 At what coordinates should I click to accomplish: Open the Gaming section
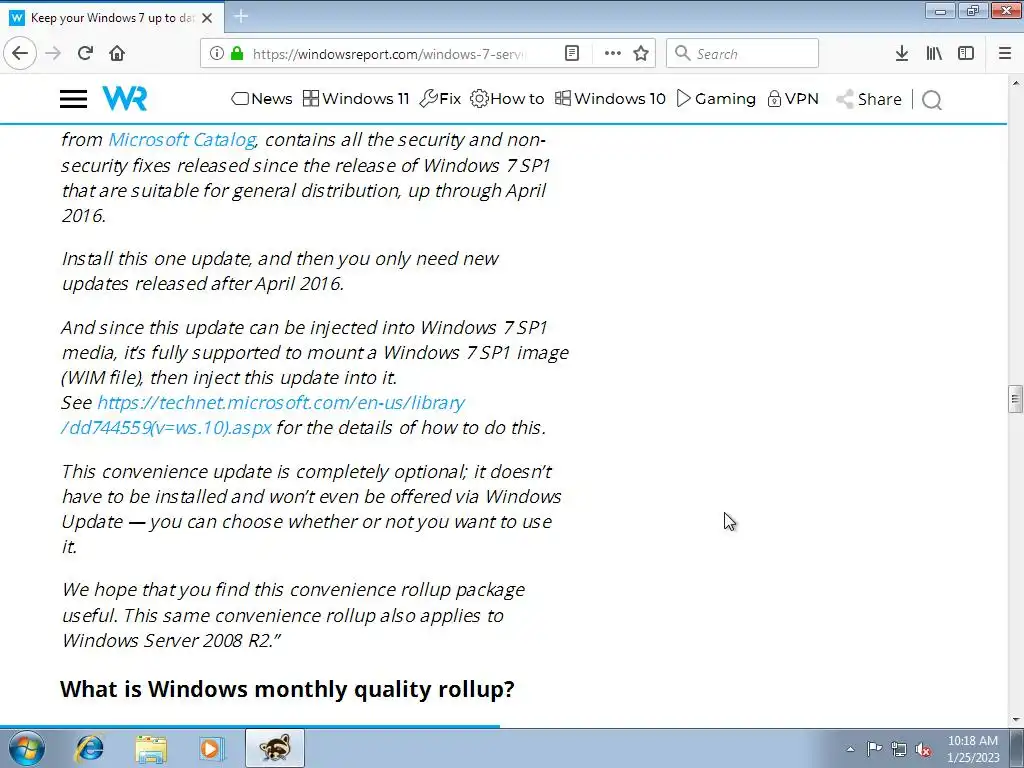716,99
